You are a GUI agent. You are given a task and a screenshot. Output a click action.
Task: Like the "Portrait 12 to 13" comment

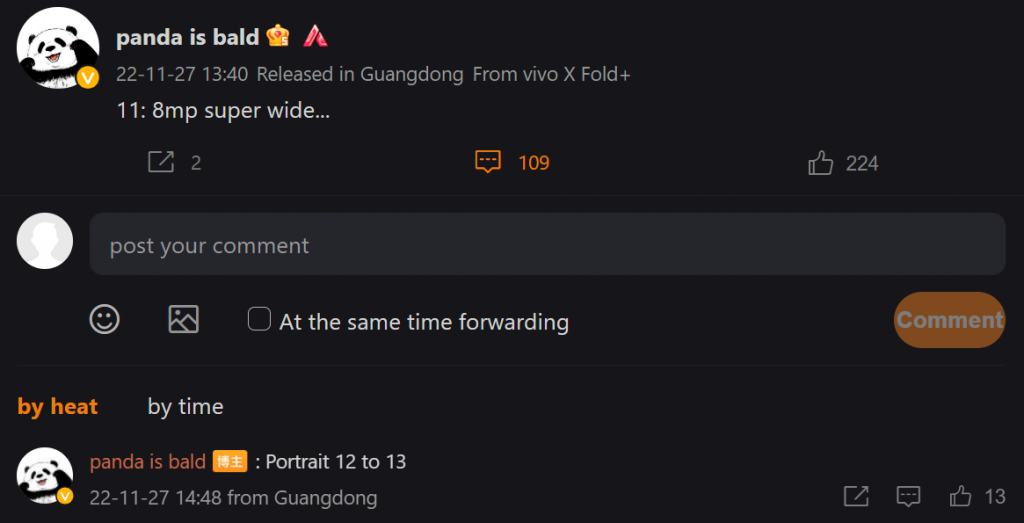point(961,496)
